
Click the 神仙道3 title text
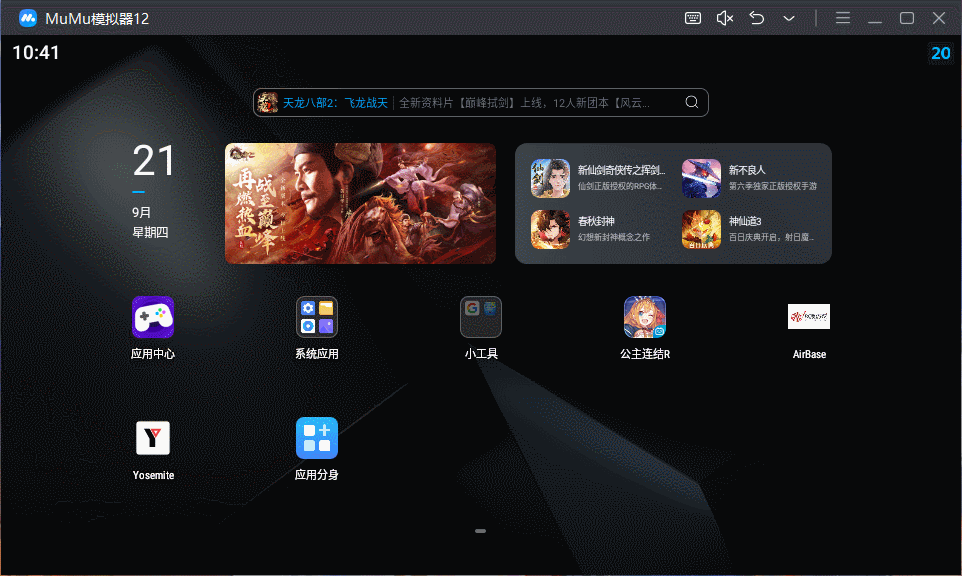(745, 221)
